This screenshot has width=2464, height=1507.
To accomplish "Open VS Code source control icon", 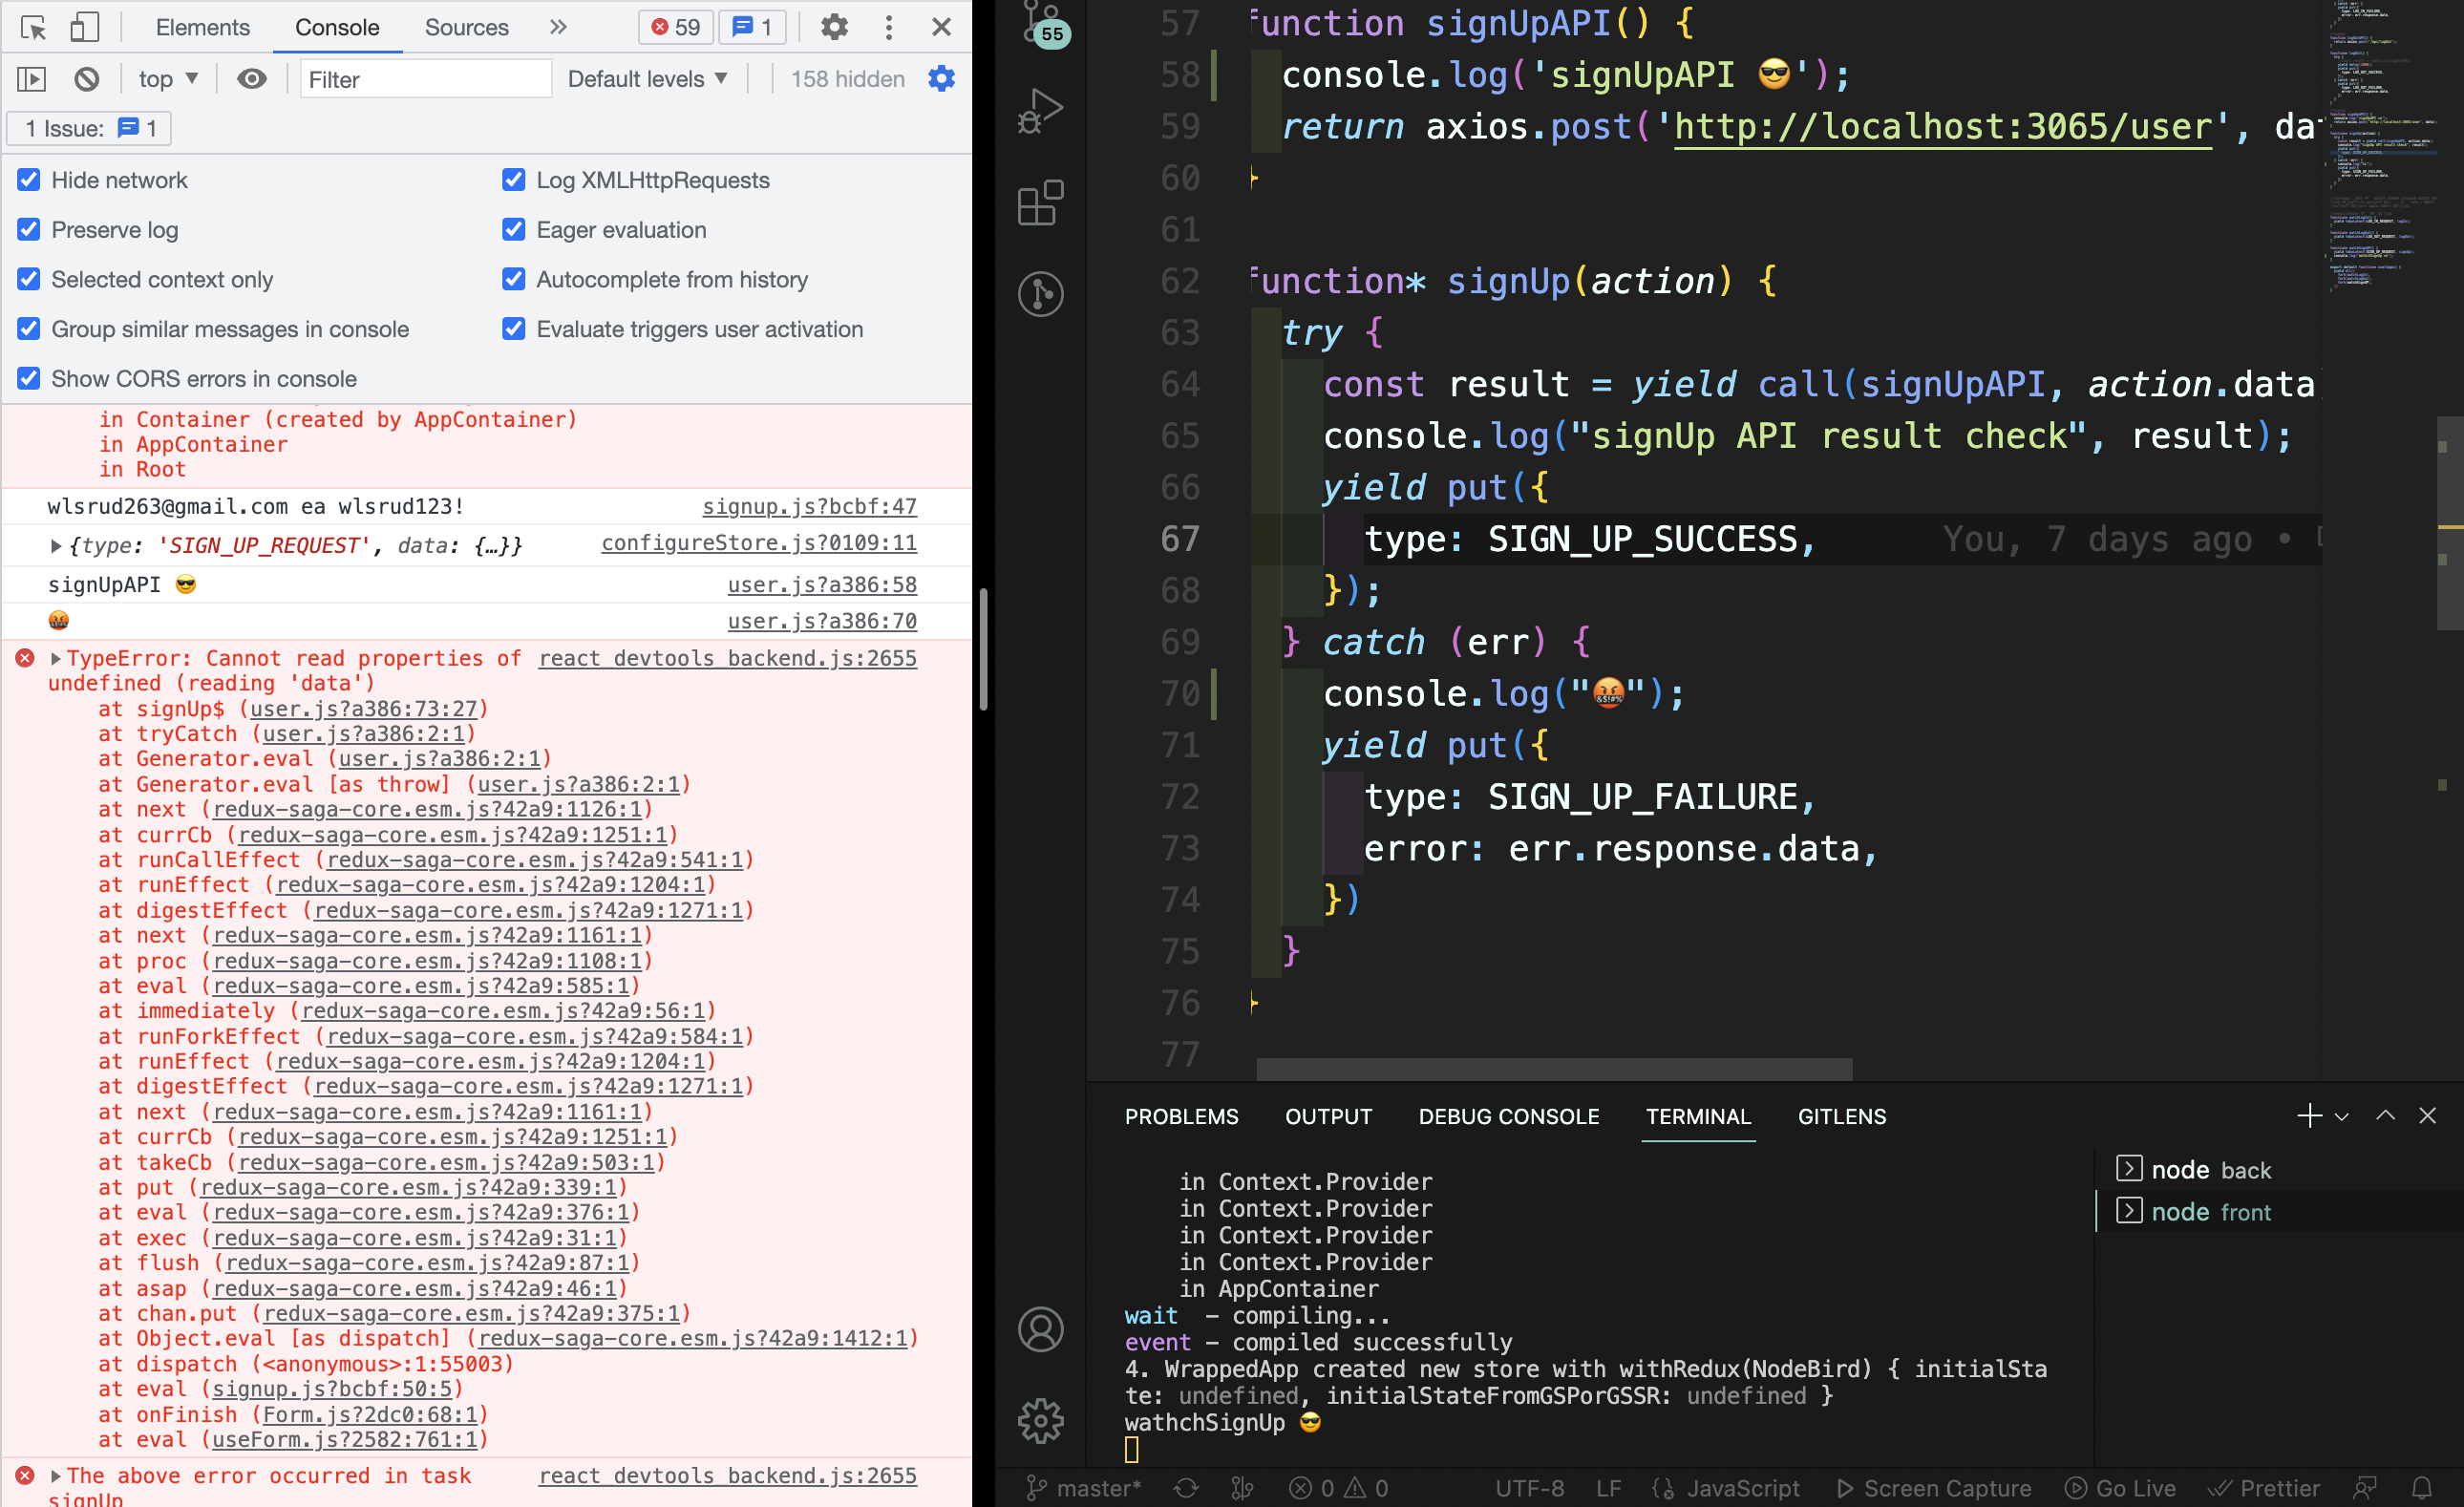I will coord(1042,25).
